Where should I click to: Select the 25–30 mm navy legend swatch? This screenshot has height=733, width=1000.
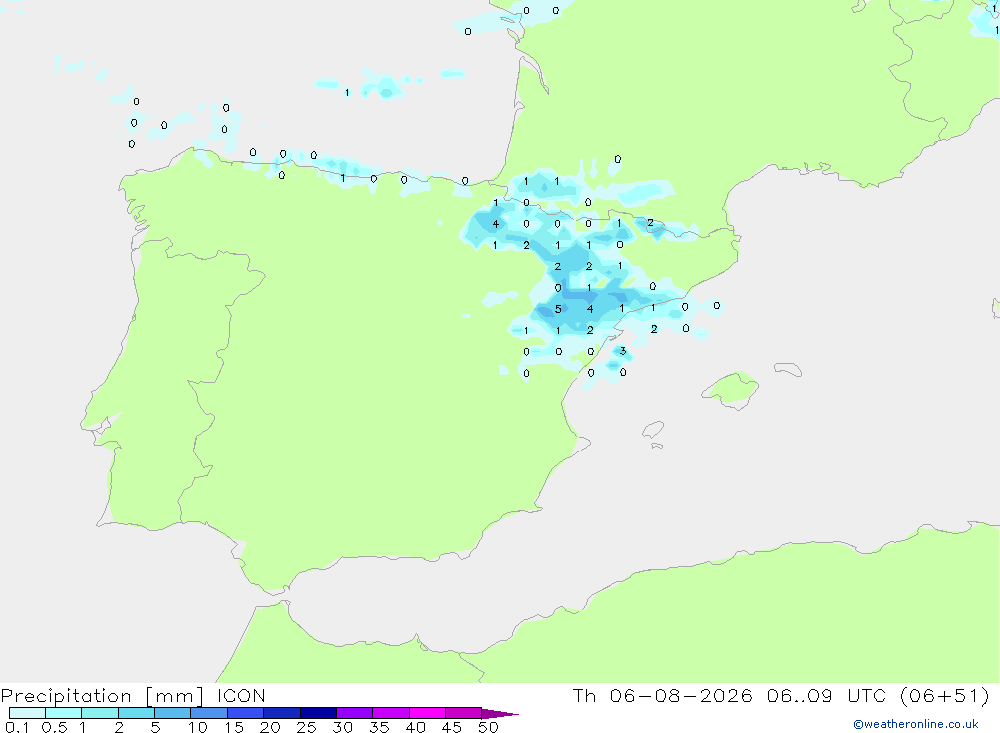[318, 713]
